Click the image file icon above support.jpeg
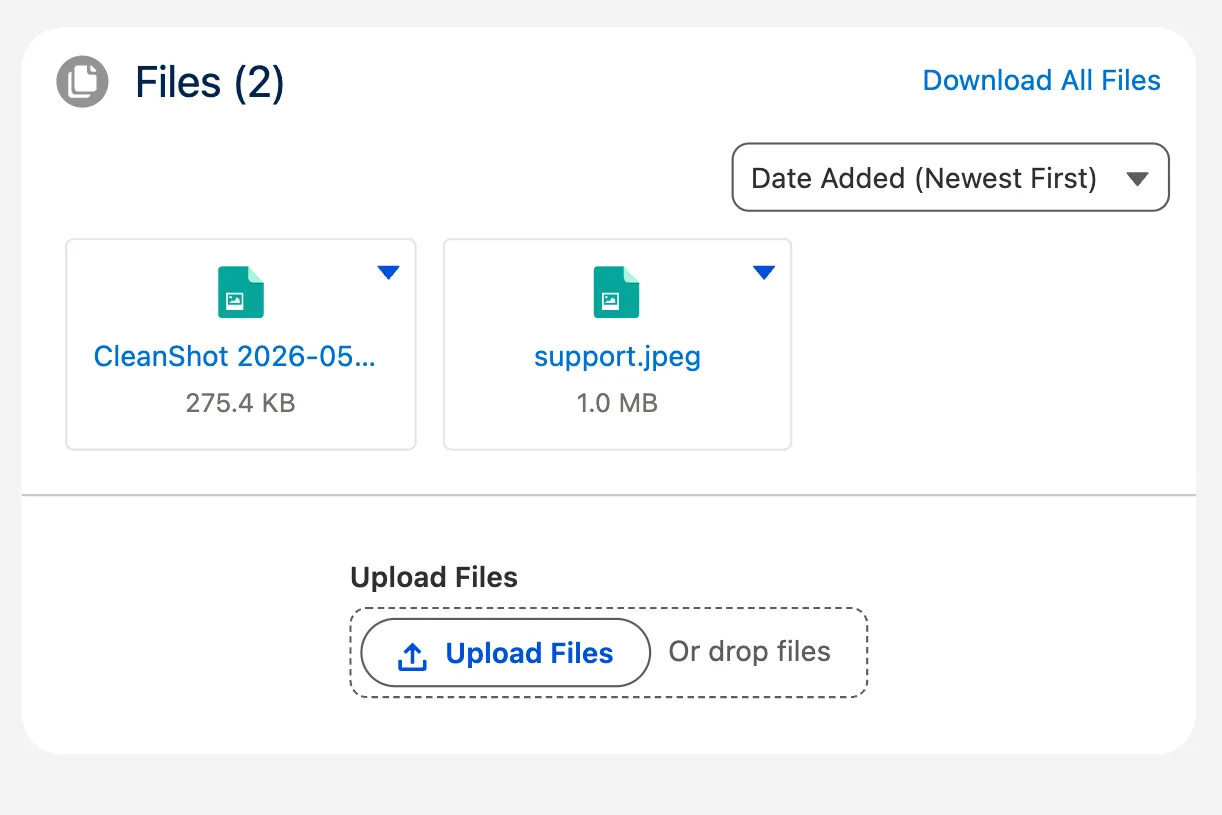The image size is (1222, 815). [x=616, y=292]
